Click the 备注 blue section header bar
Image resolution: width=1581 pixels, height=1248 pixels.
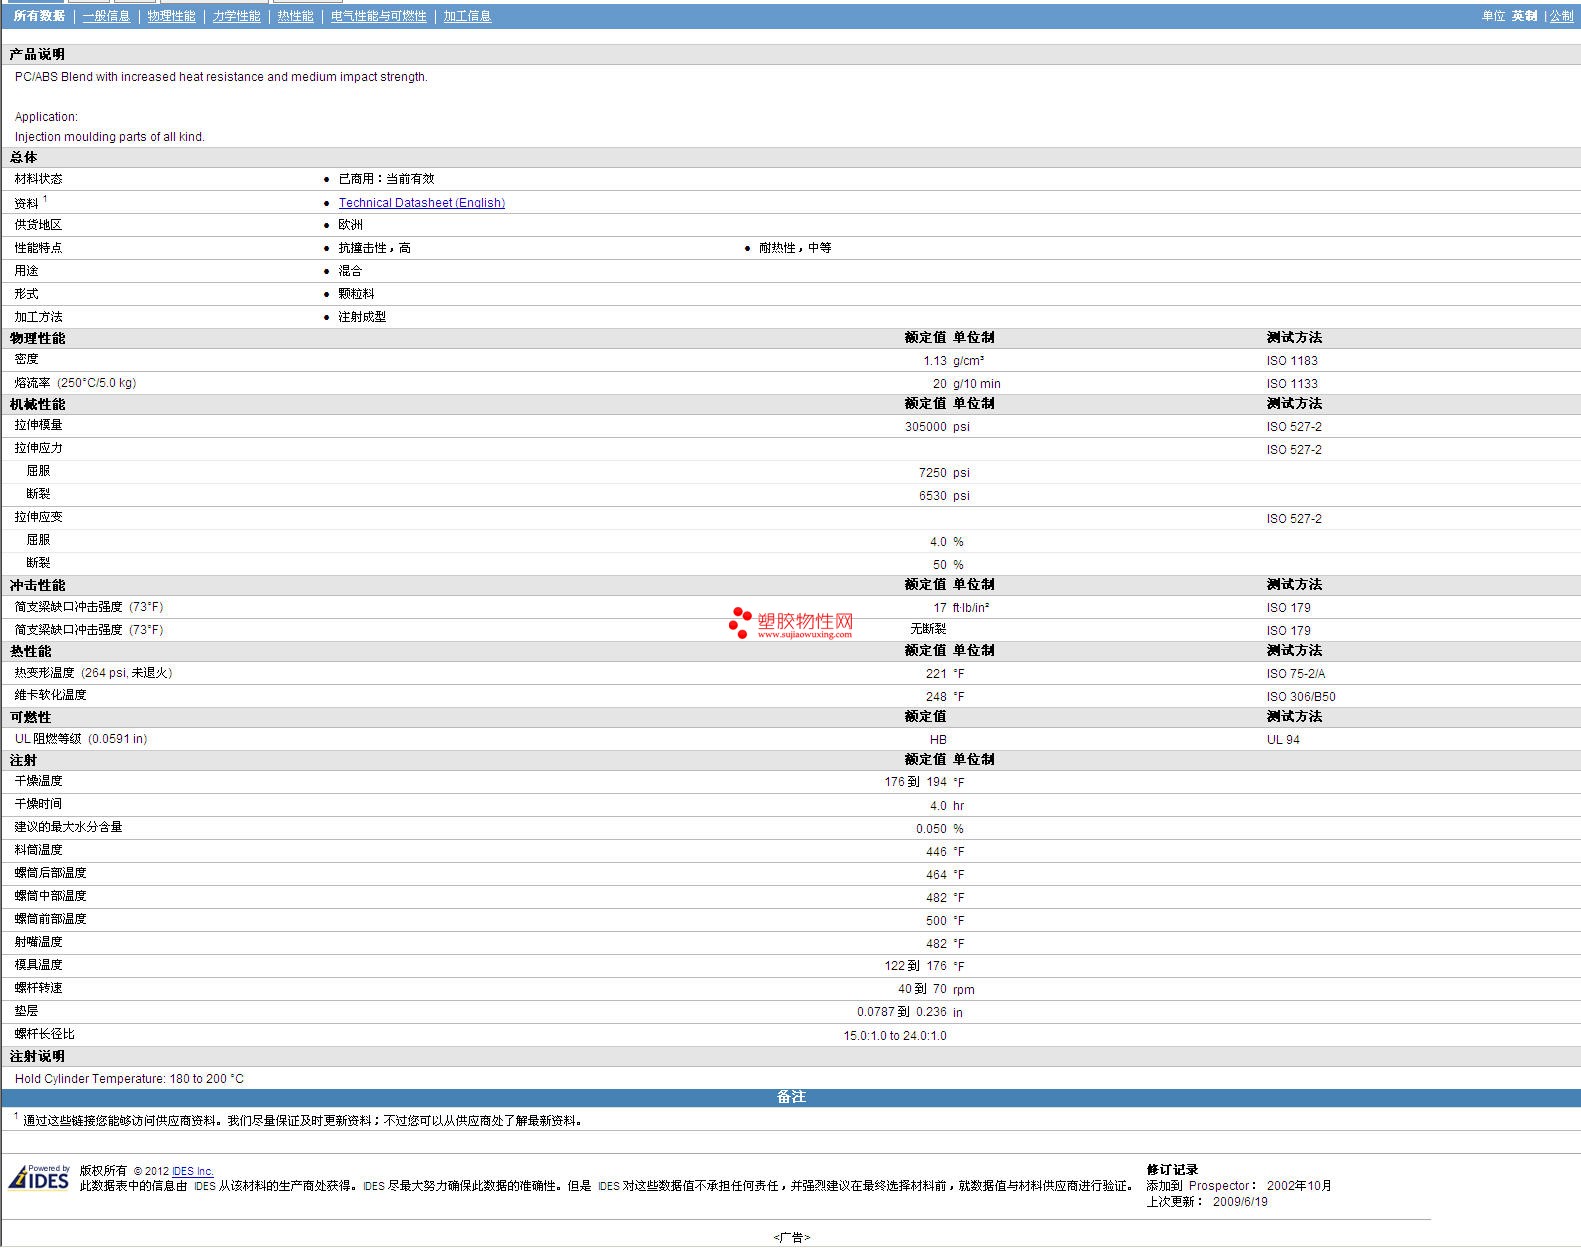tap(790, 1097)
